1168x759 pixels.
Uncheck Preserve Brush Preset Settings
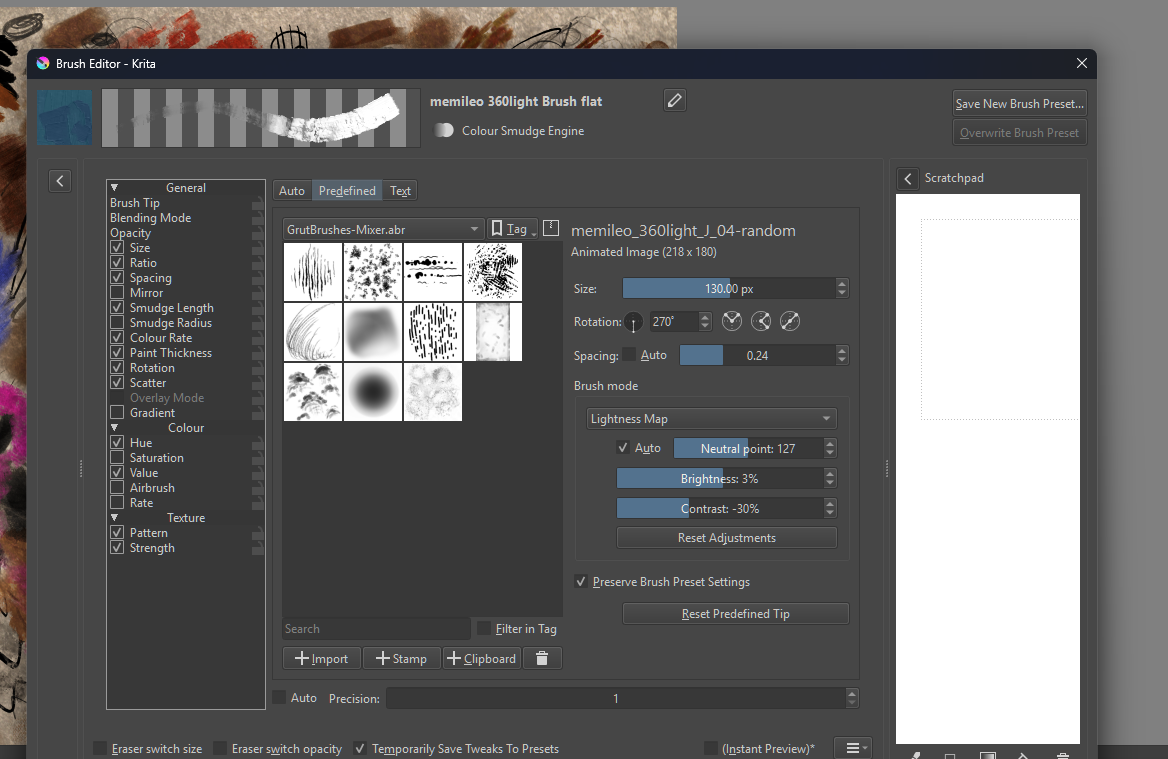point(581,582)
